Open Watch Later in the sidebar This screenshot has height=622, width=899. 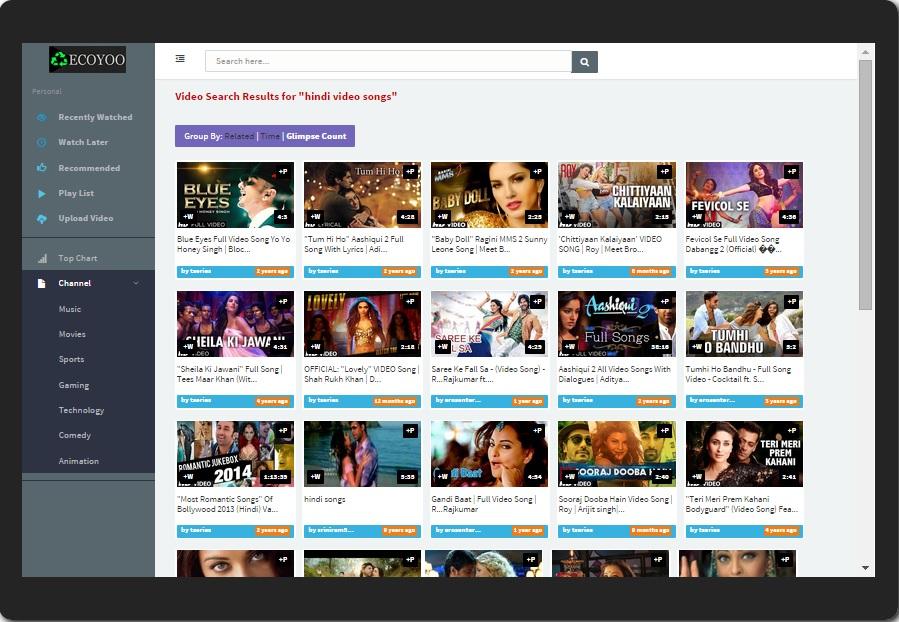coord(83,142)
